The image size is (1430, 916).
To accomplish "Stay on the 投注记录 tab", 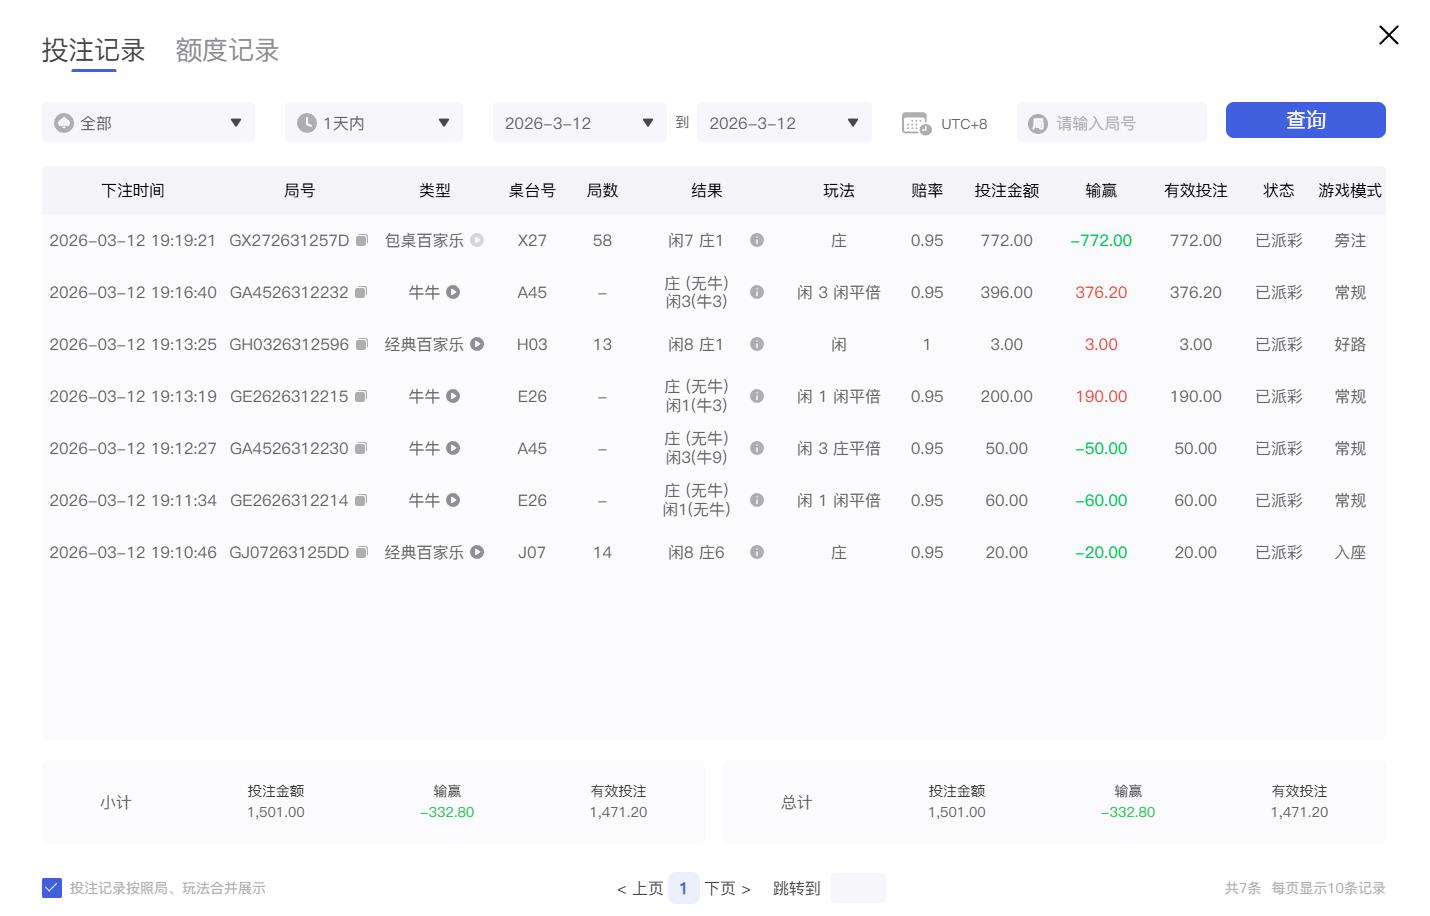I will [92, 50].
